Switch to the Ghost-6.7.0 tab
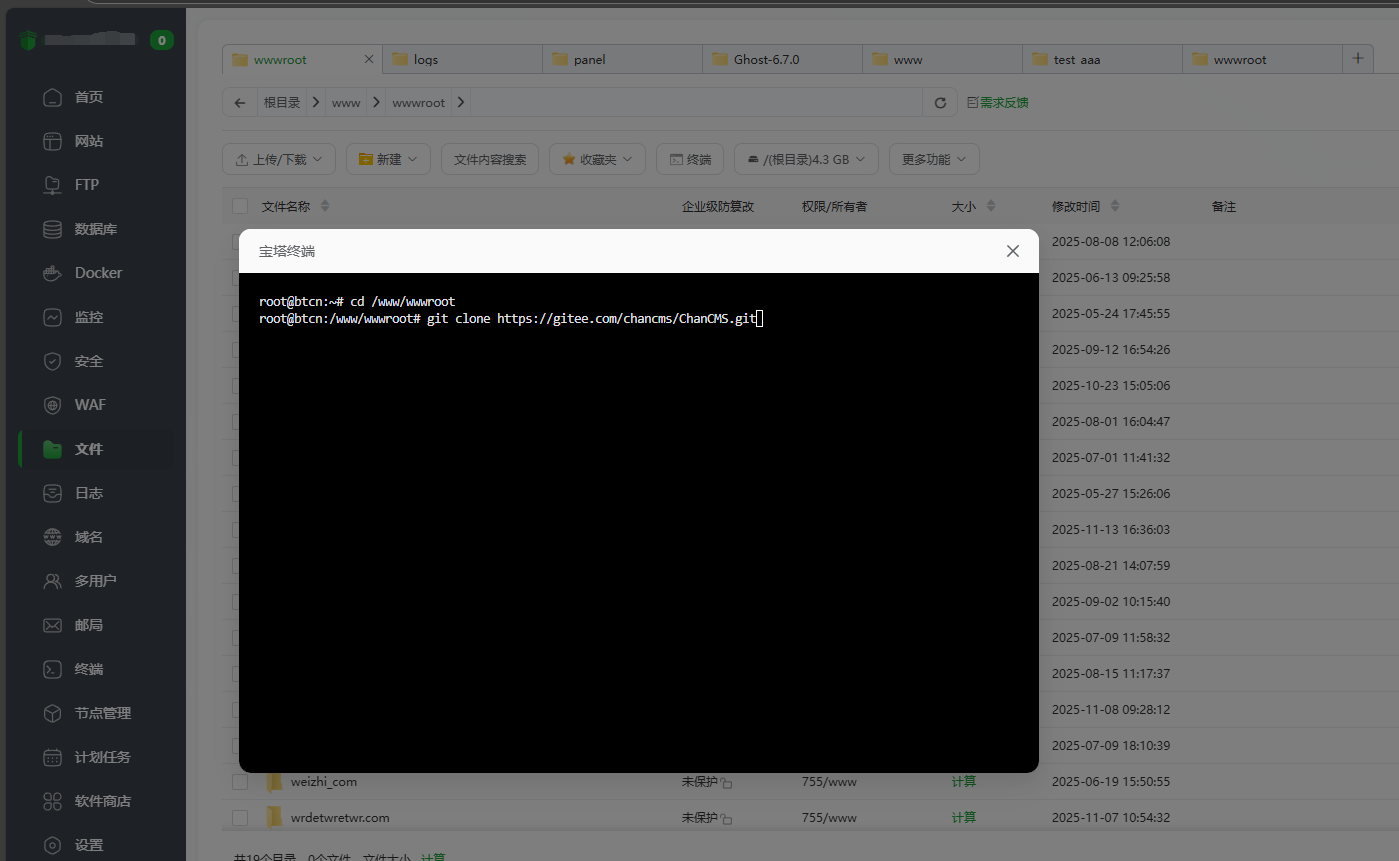The height and width of the screenshot is (861, 1399). click(766, 60)
